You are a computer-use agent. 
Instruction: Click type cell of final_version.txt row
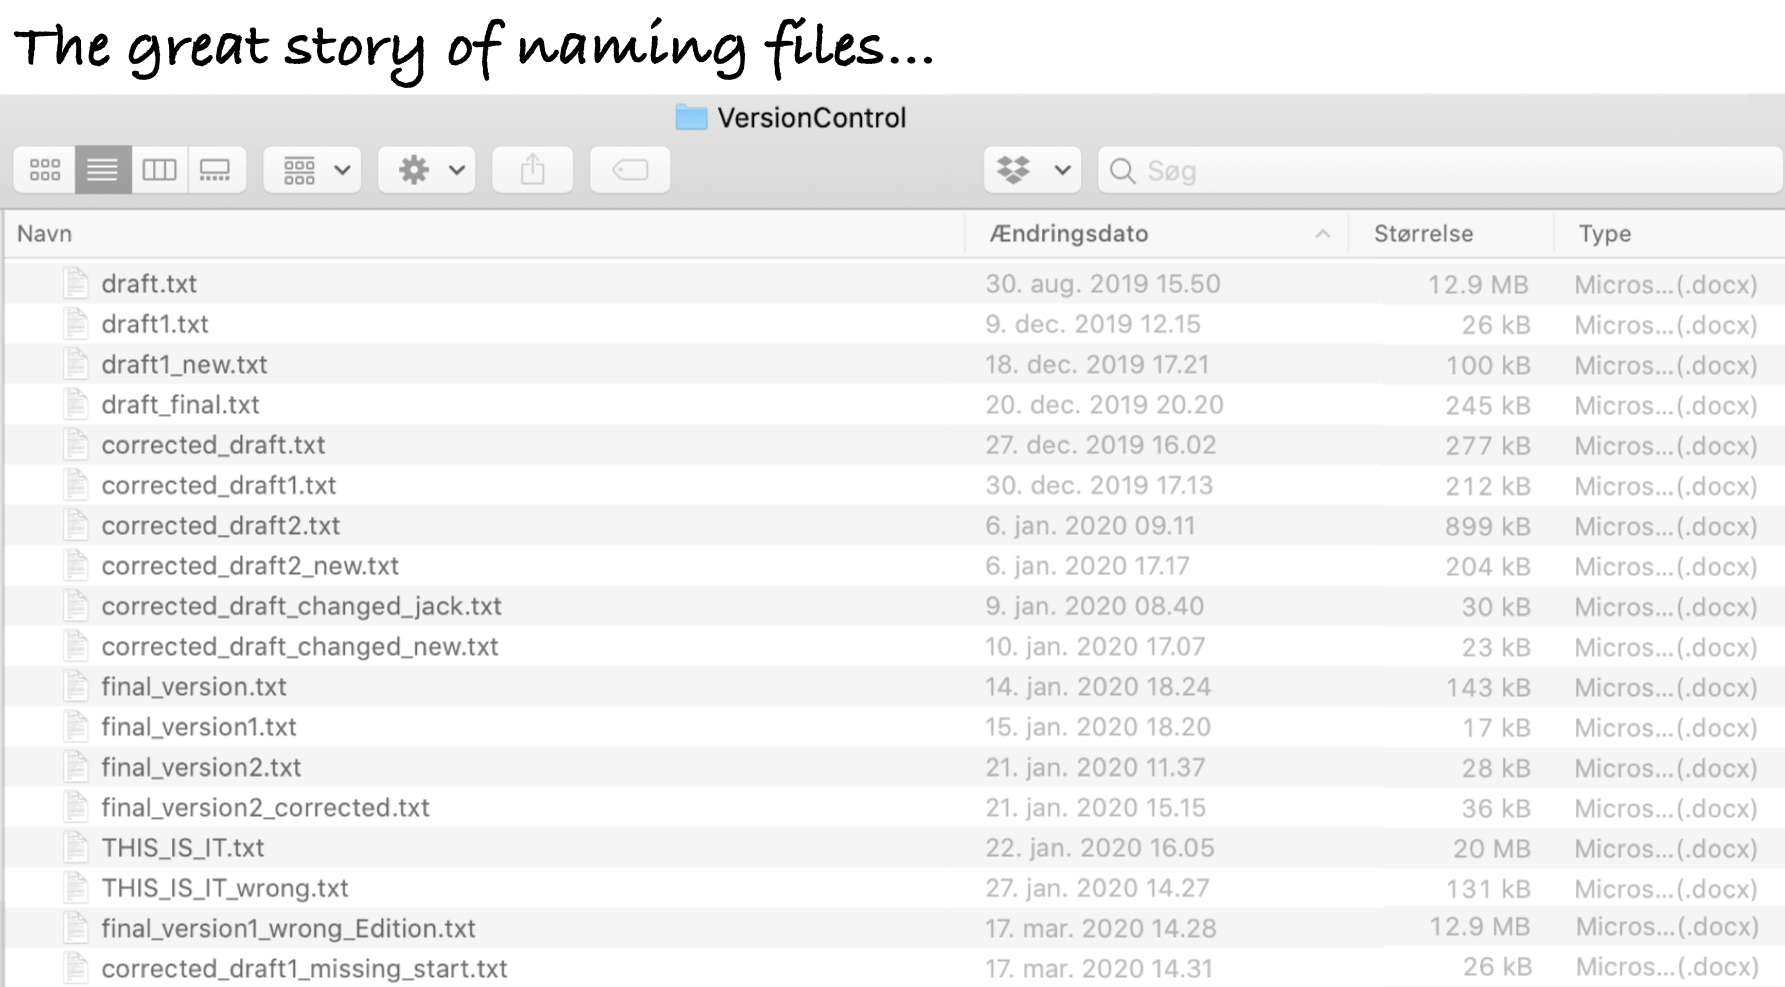coord(1666,688)
